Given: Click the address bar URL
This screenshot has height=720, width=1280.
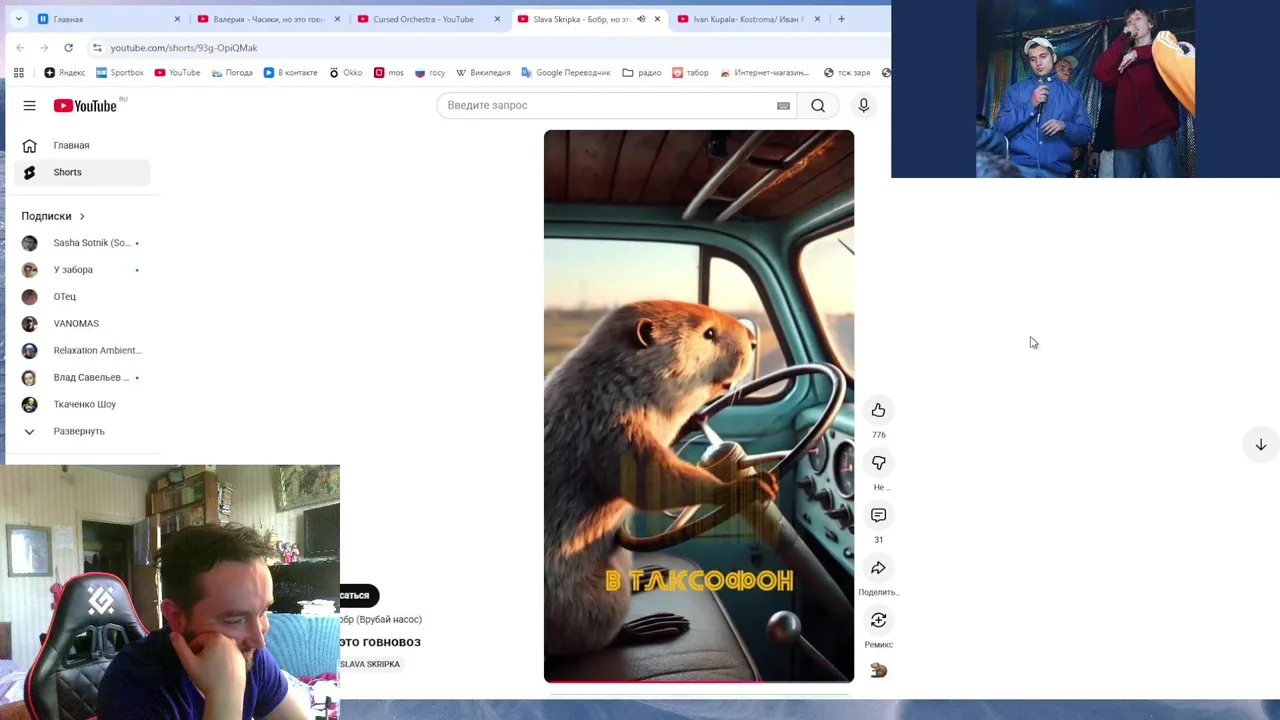Looking at the screenshot, I should 184,47.
